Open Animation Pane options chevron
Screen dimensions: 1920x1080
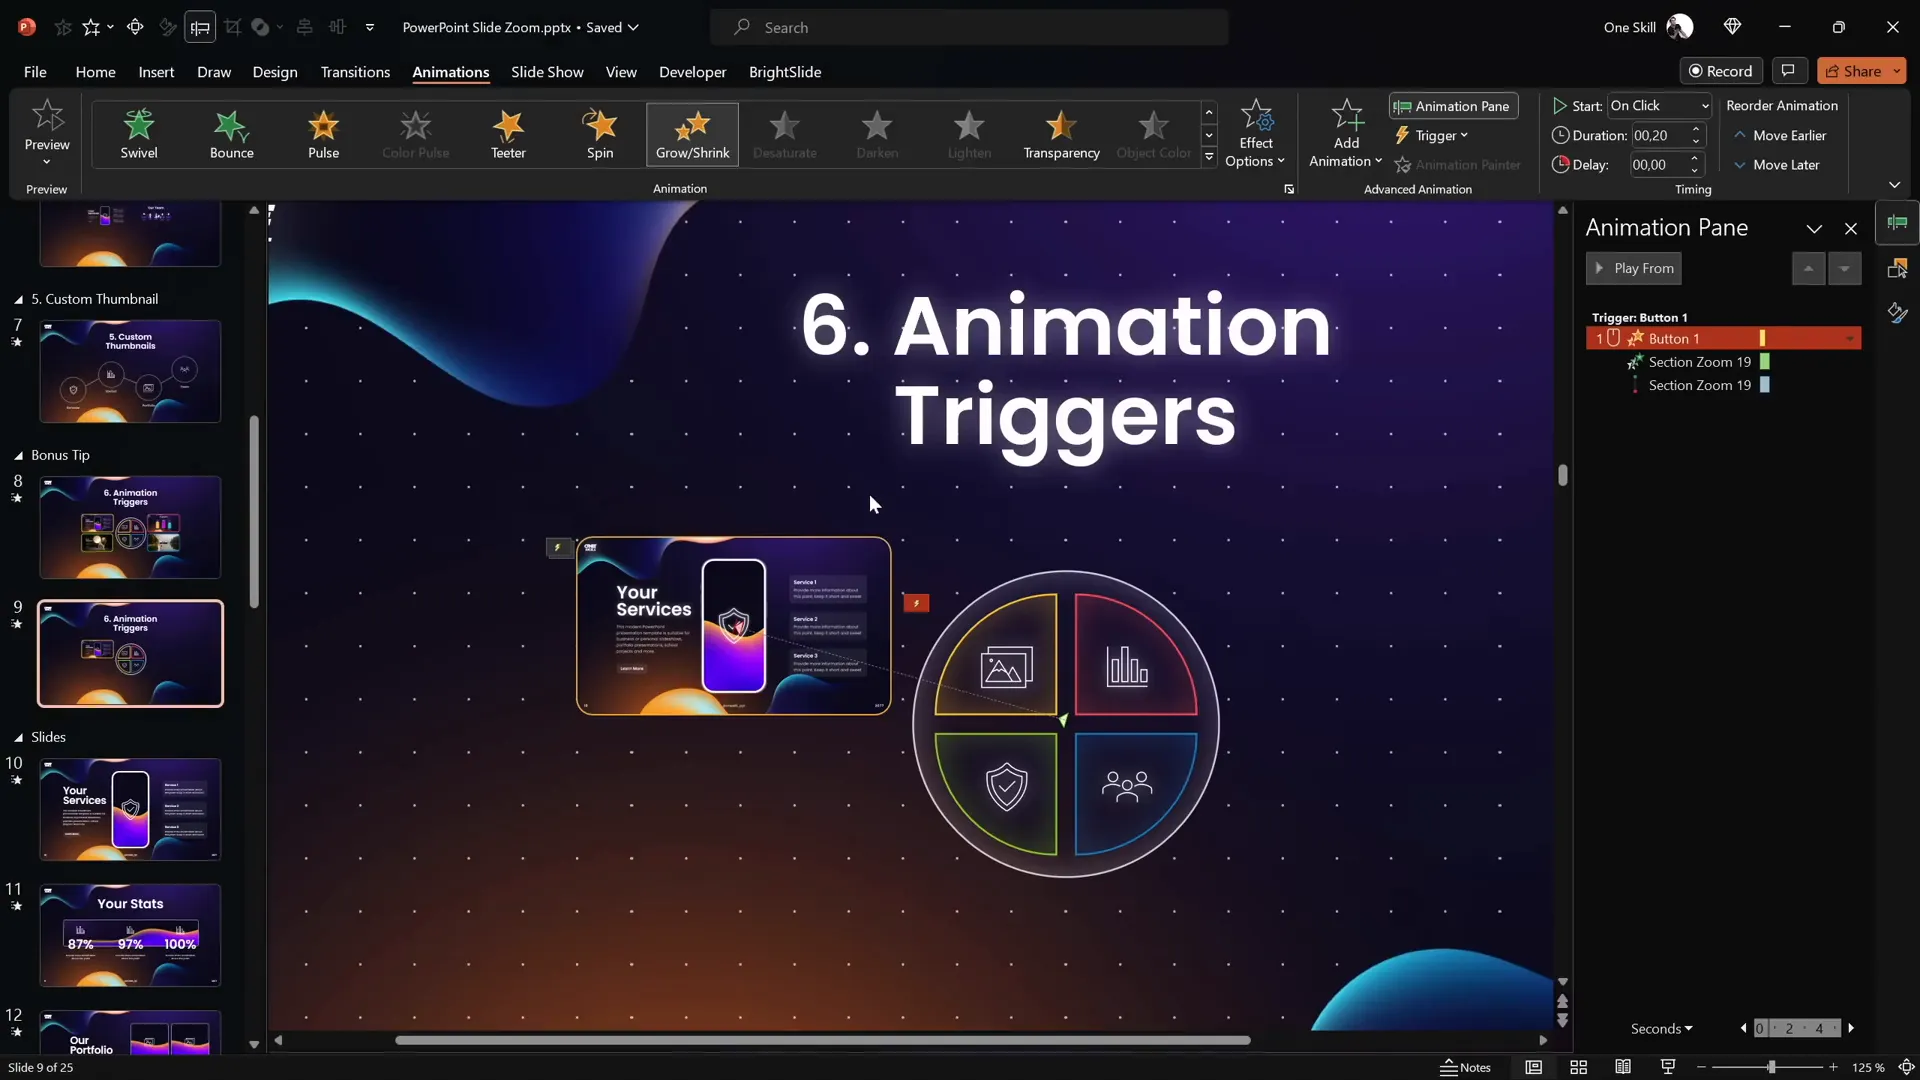click(x=1814, y=229)
